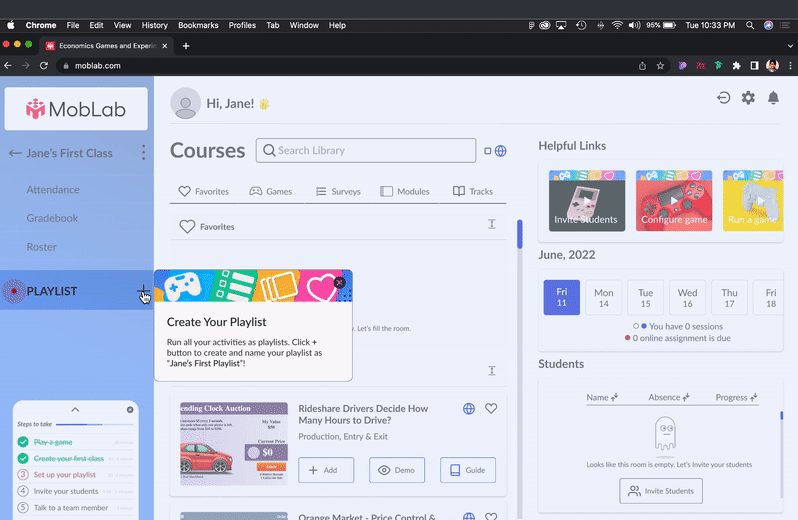Viewport: 798px width, 520px height.
Task: Open the Chrome three-dot menu
Action: [790, 66]
